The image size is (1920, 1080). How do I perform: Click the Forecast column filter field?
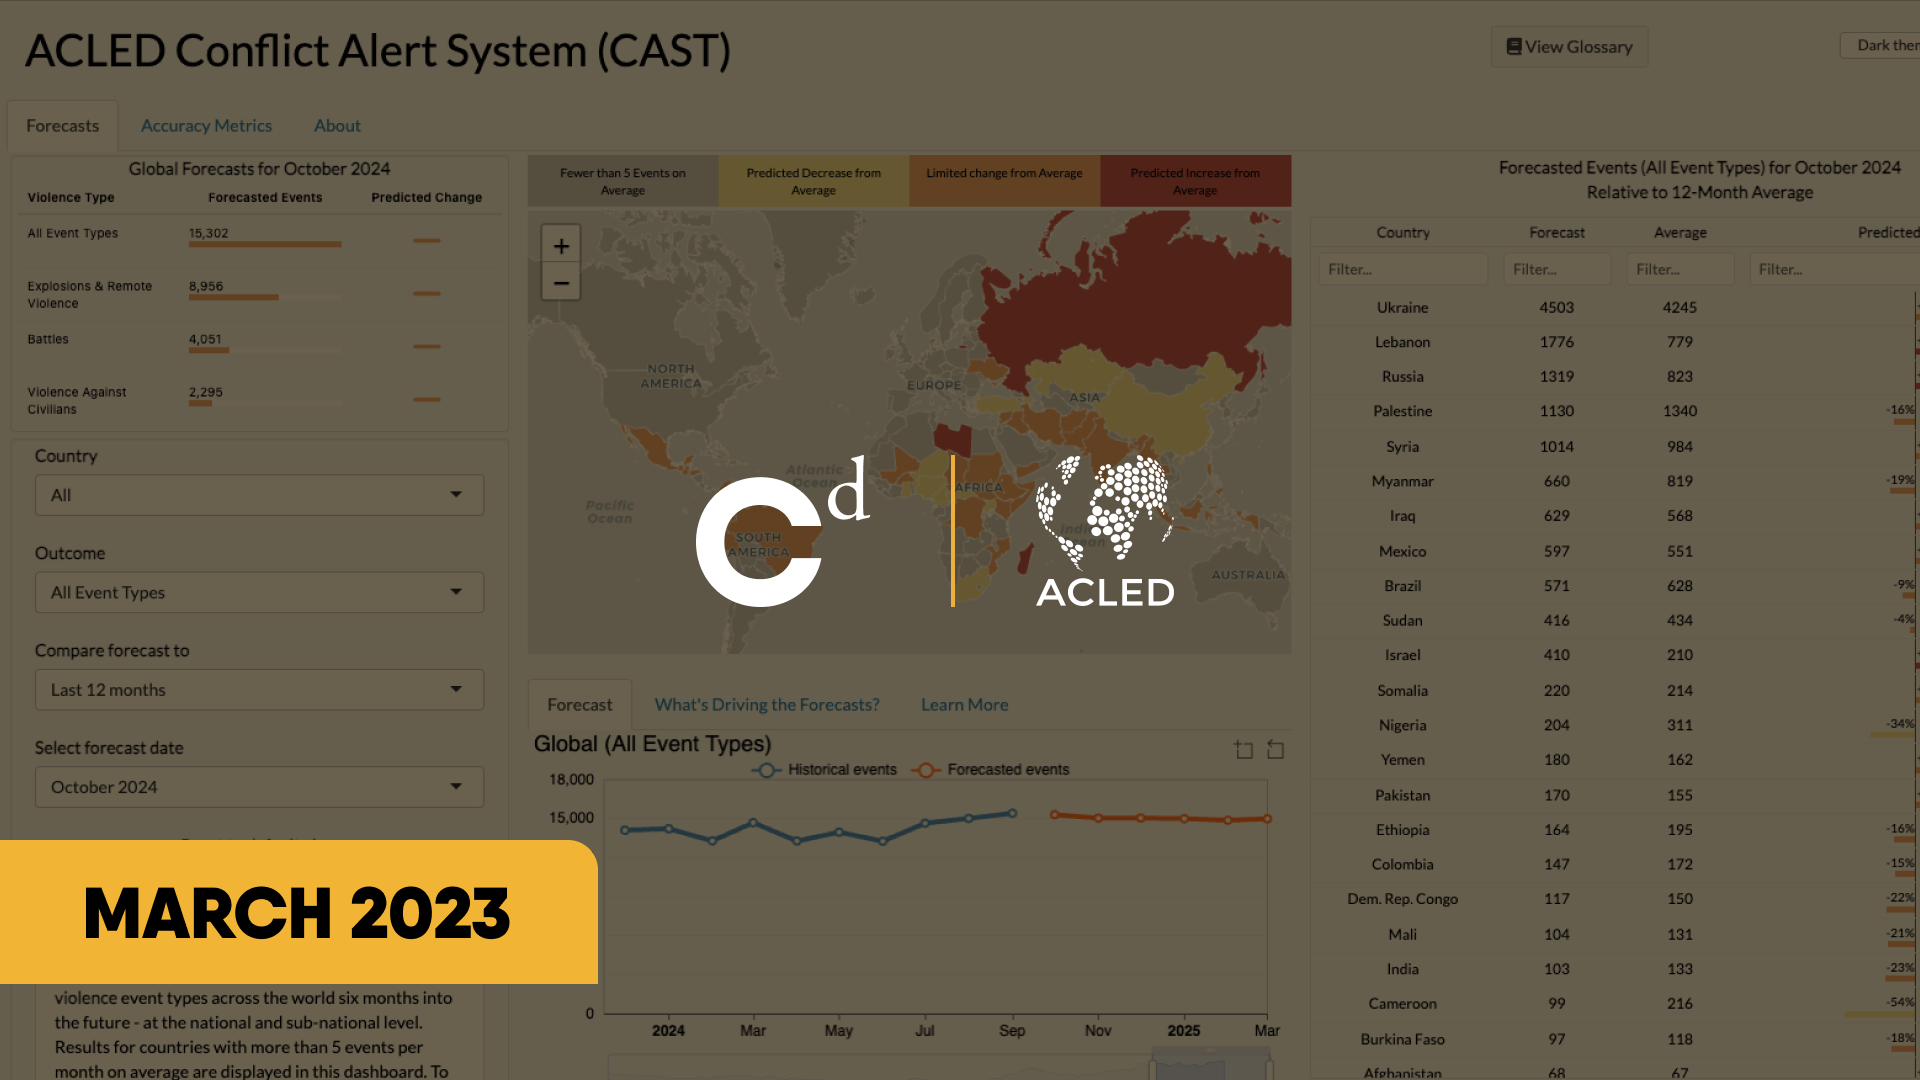point(1556,269)
